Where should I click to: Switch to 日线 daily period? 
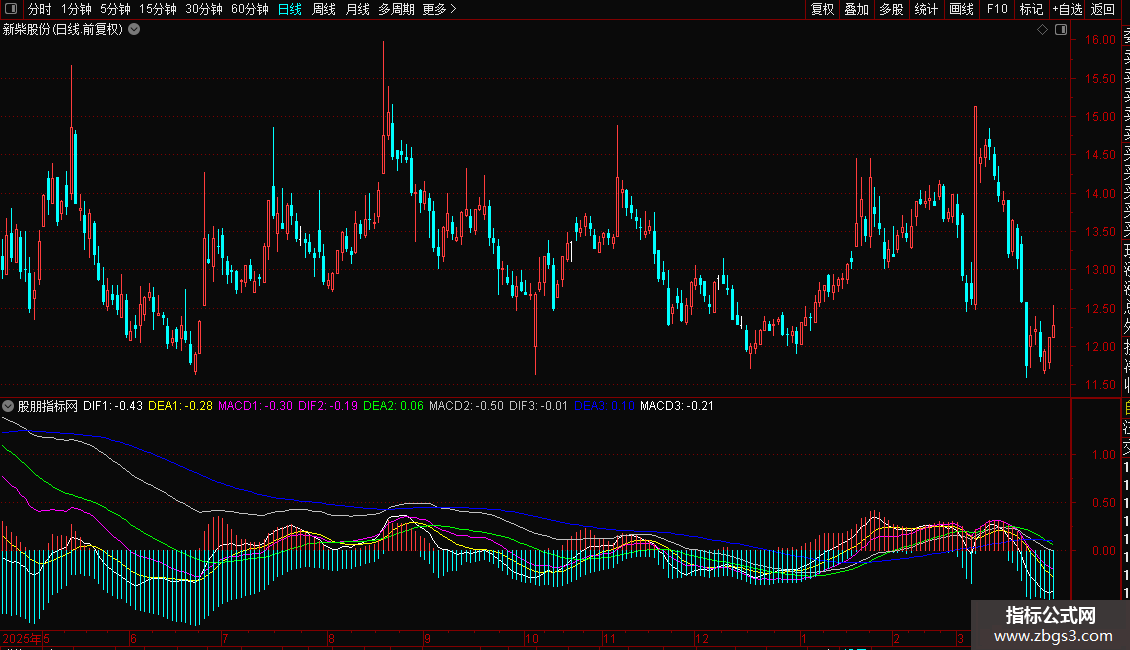click(x=289, y=9)
